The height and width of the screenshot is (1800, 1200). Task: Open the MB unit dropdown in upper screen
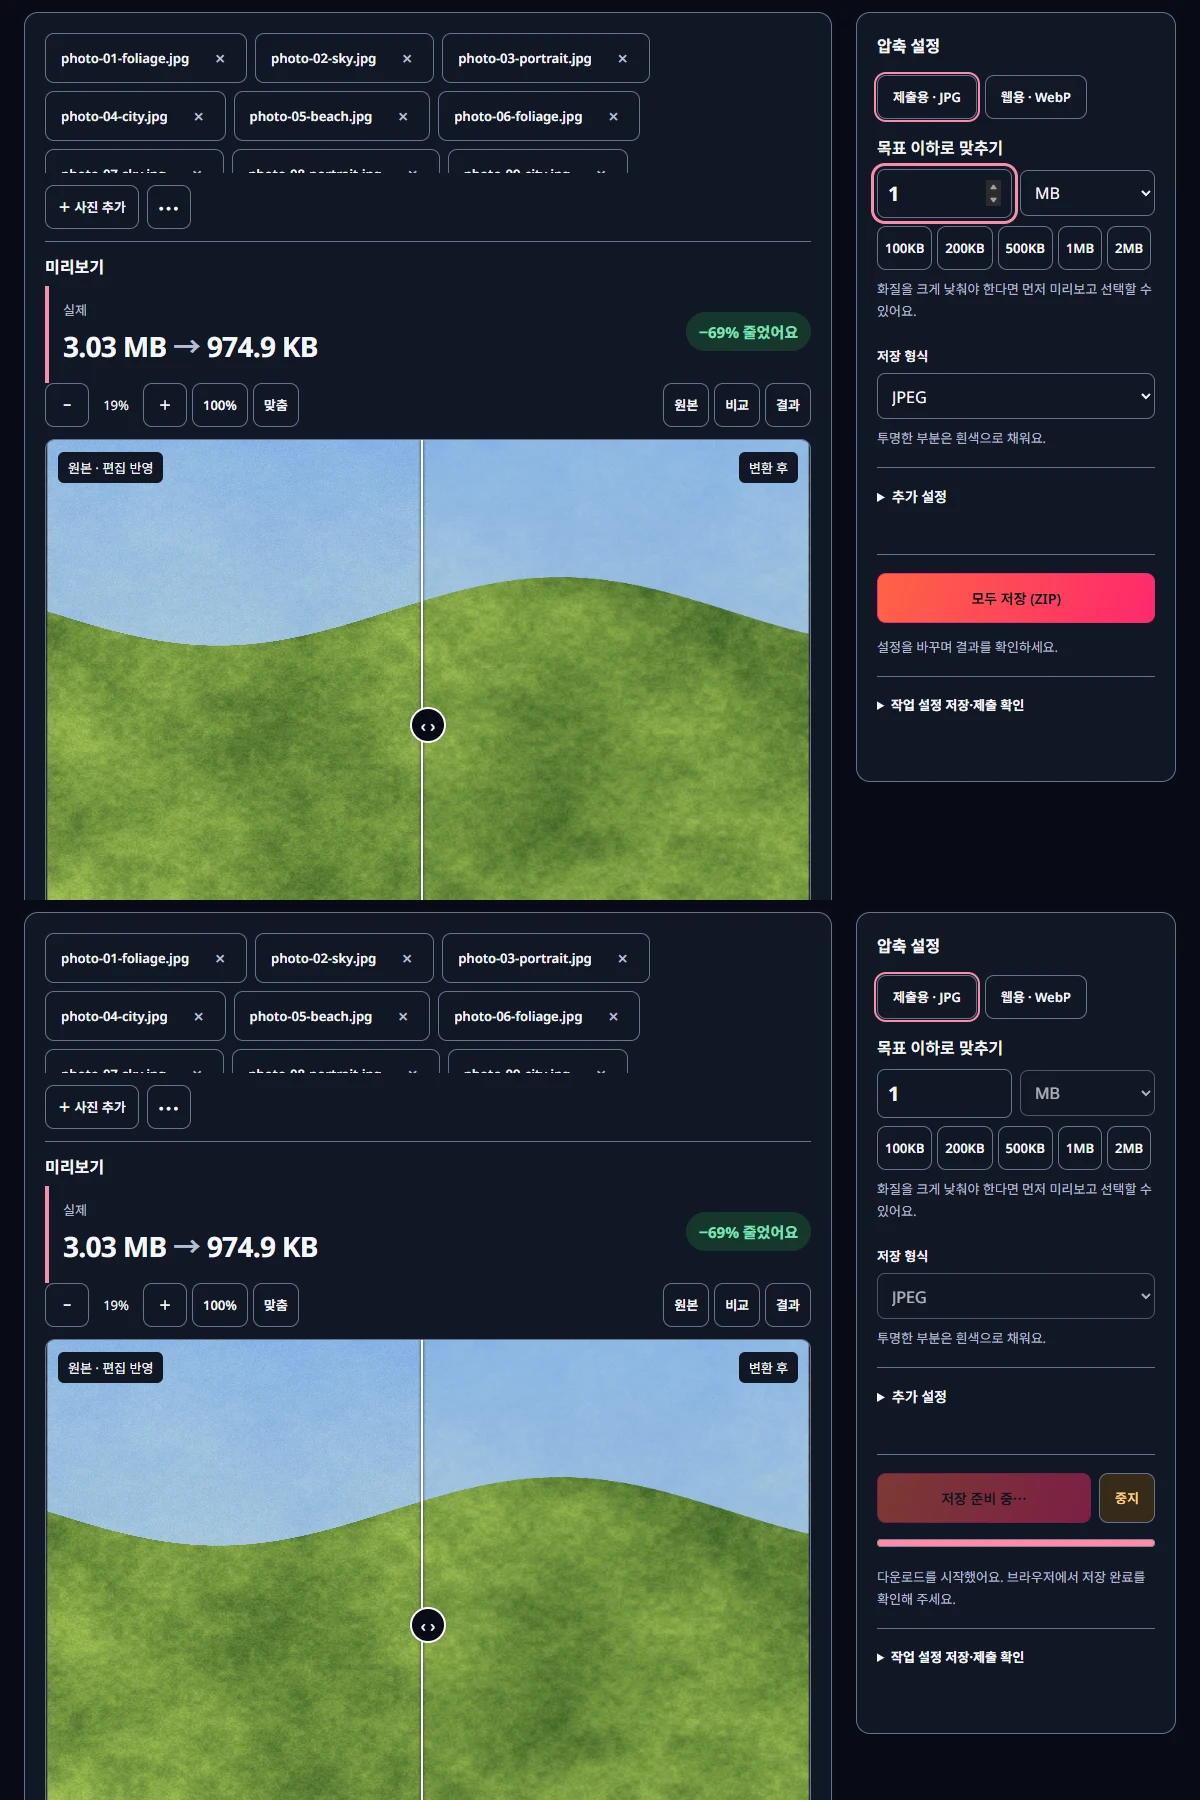1088,193
